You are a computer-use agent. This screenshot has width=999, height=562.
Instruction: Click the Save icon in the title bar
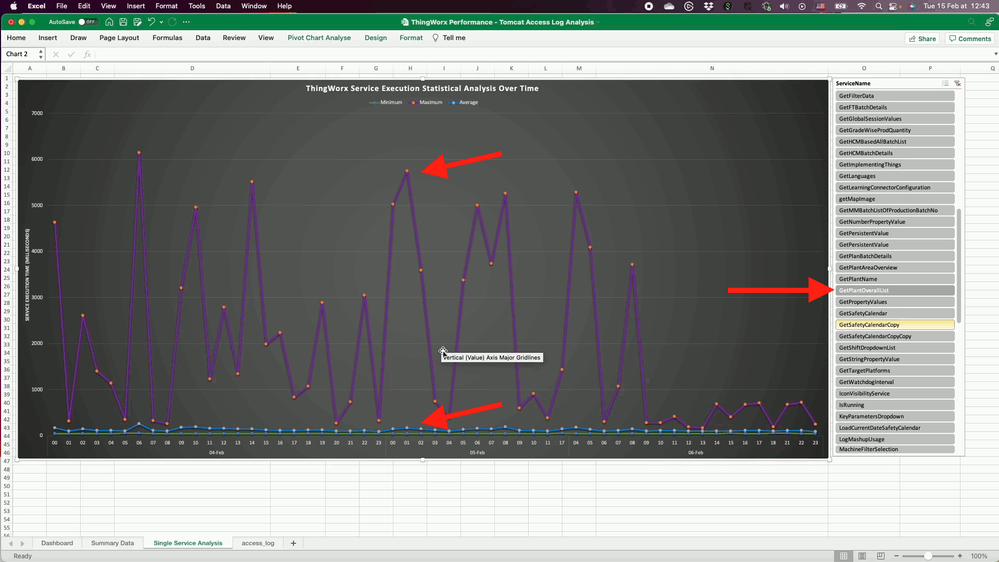(123, 22)
